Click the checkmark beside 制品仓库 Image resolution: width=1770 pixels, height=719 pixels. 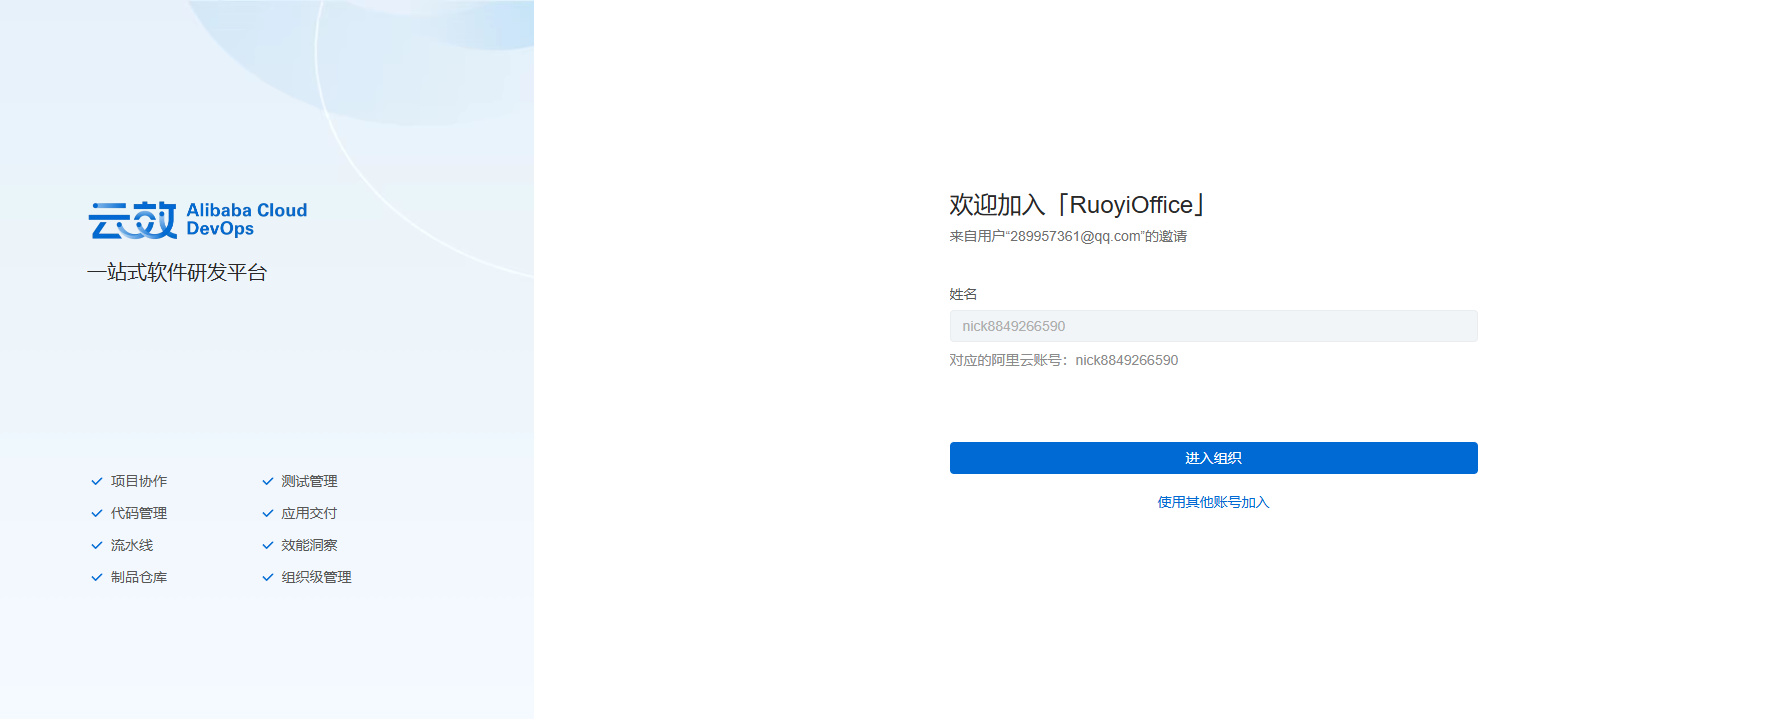tap(97, 577)
